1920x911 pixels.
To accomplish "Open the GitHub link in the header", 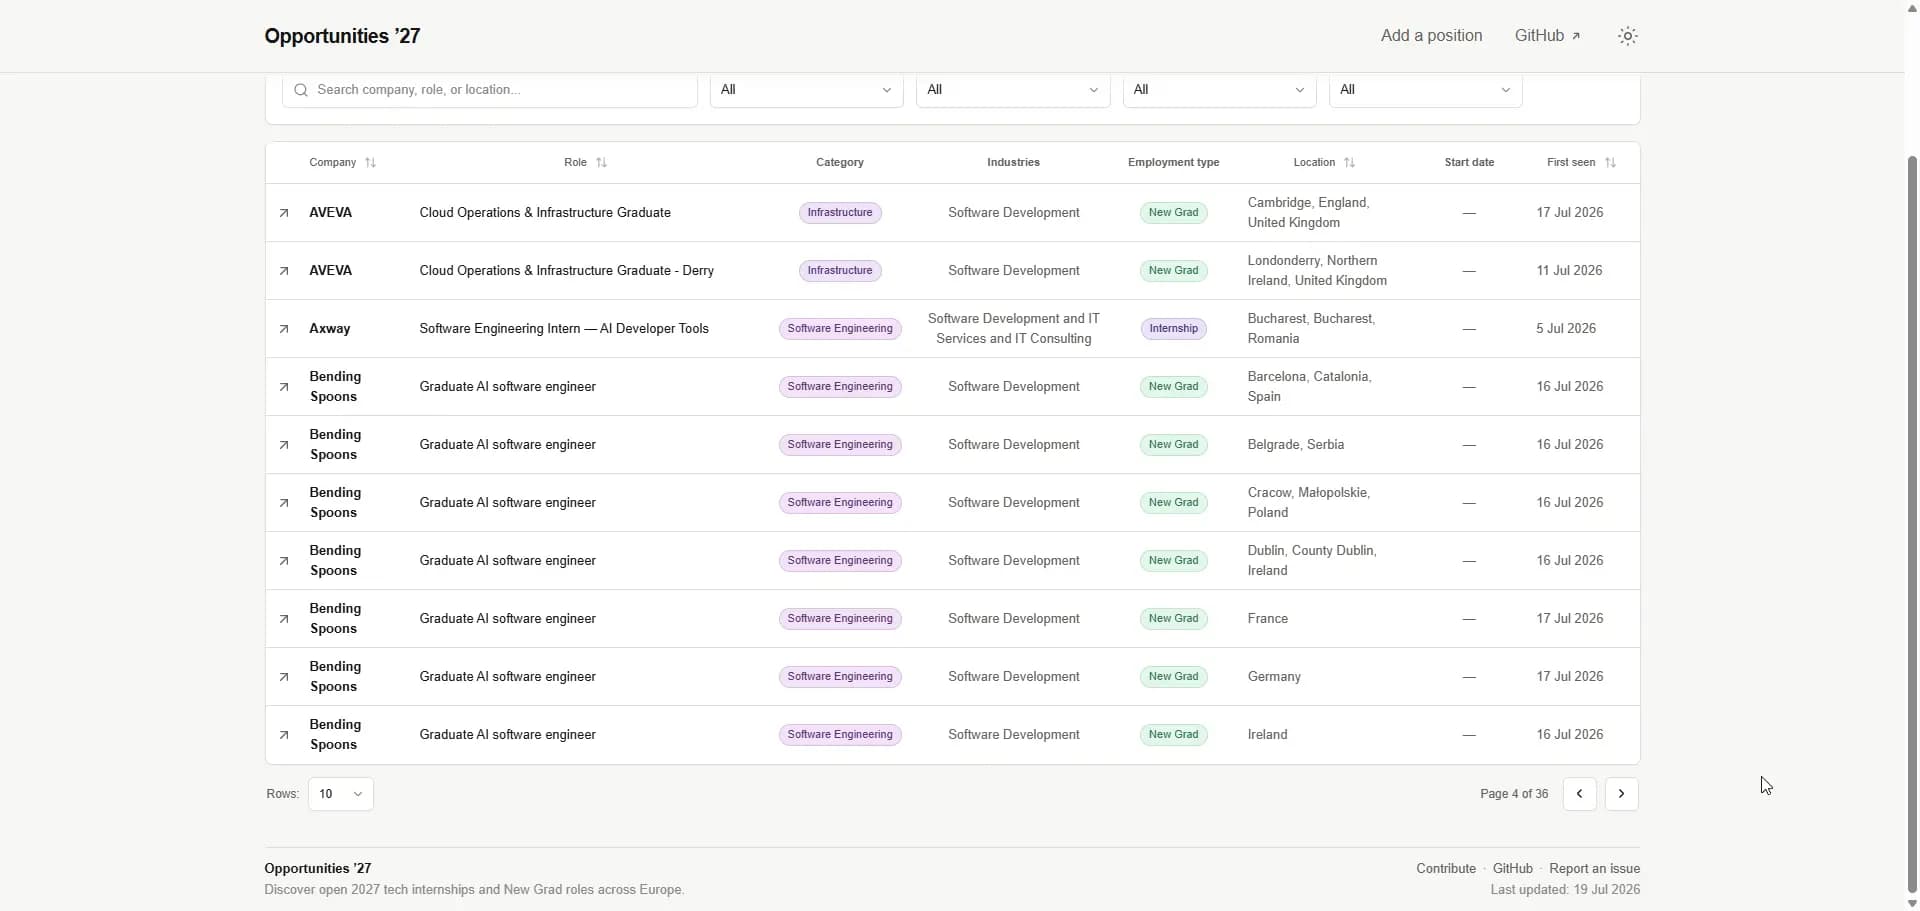I will pos(1548,36).
